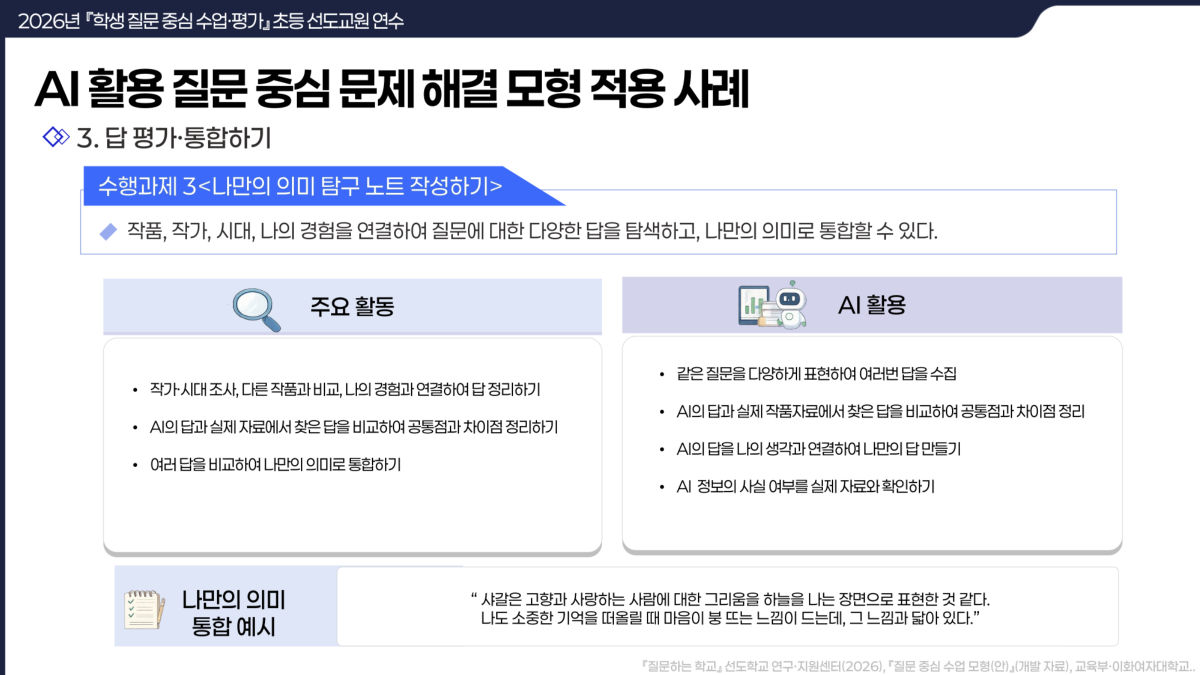Click the diamond icon before 3. 답 평가·통합하기
Image resolution: width=1200 pixels, height=675 pixels.
pos(55,137)
